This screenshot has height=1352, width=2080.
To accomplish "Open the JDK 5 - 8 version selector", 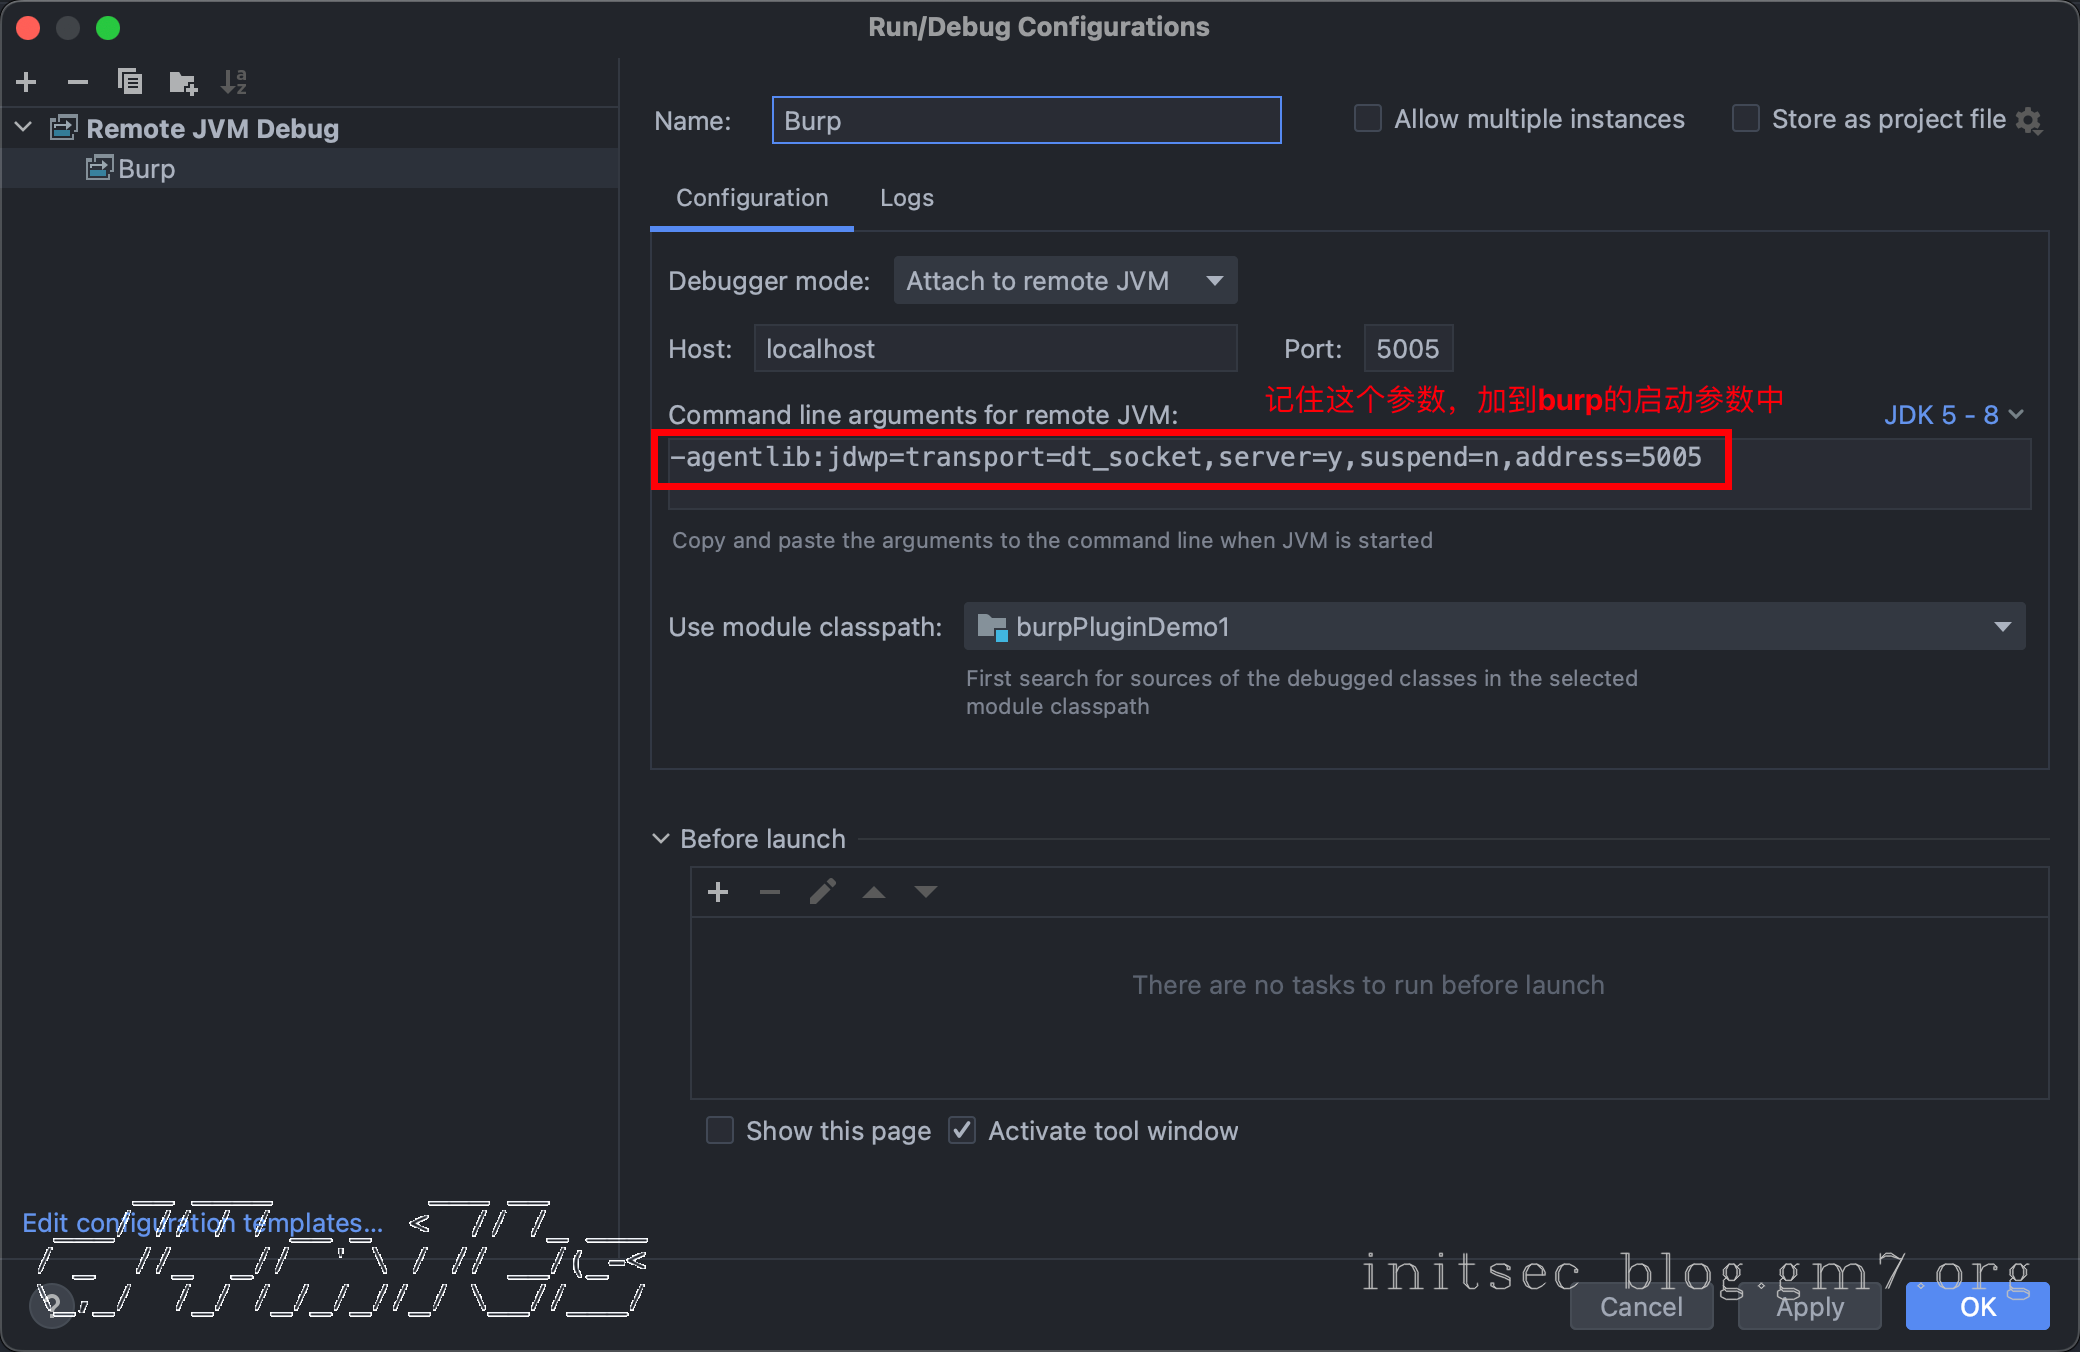I will [1952, 415].
